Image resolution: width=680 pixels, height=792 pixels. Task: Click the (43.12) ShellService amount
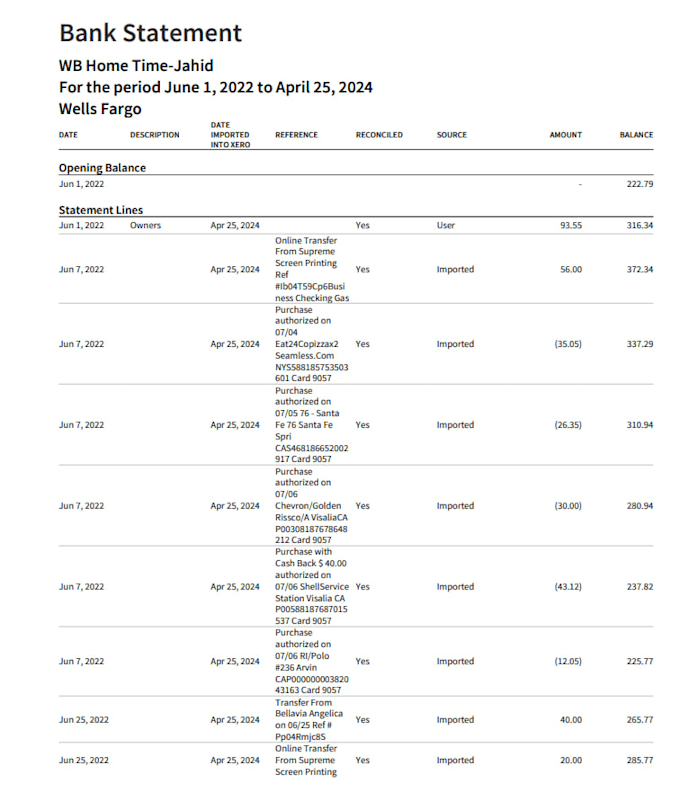click(x=568, y=586)
